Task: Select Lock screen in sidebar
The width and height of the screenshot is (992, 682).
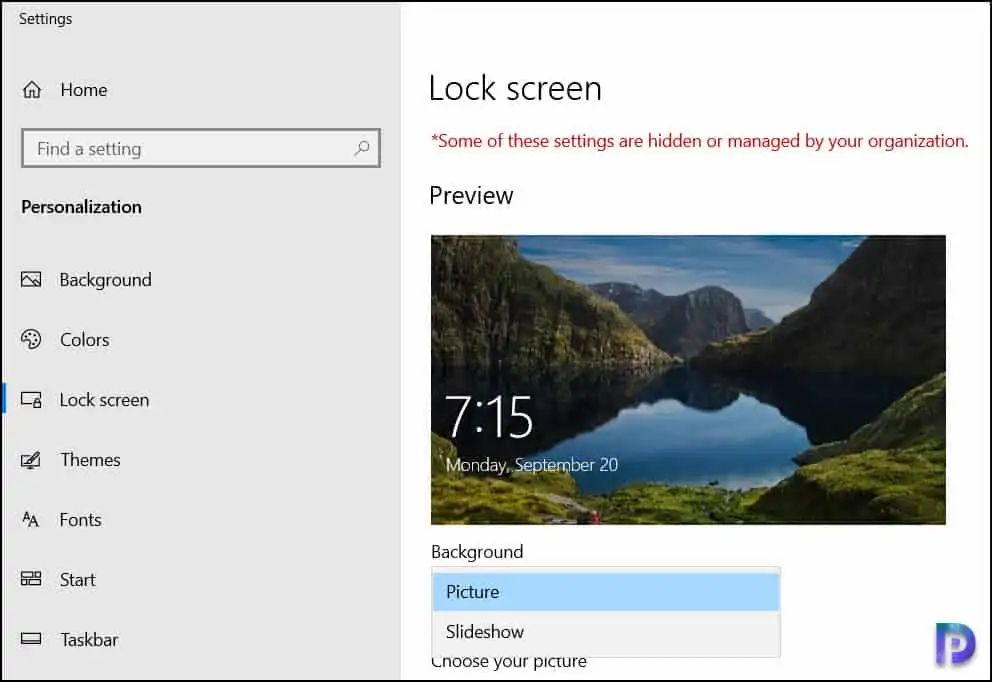Action: point(104,400)
